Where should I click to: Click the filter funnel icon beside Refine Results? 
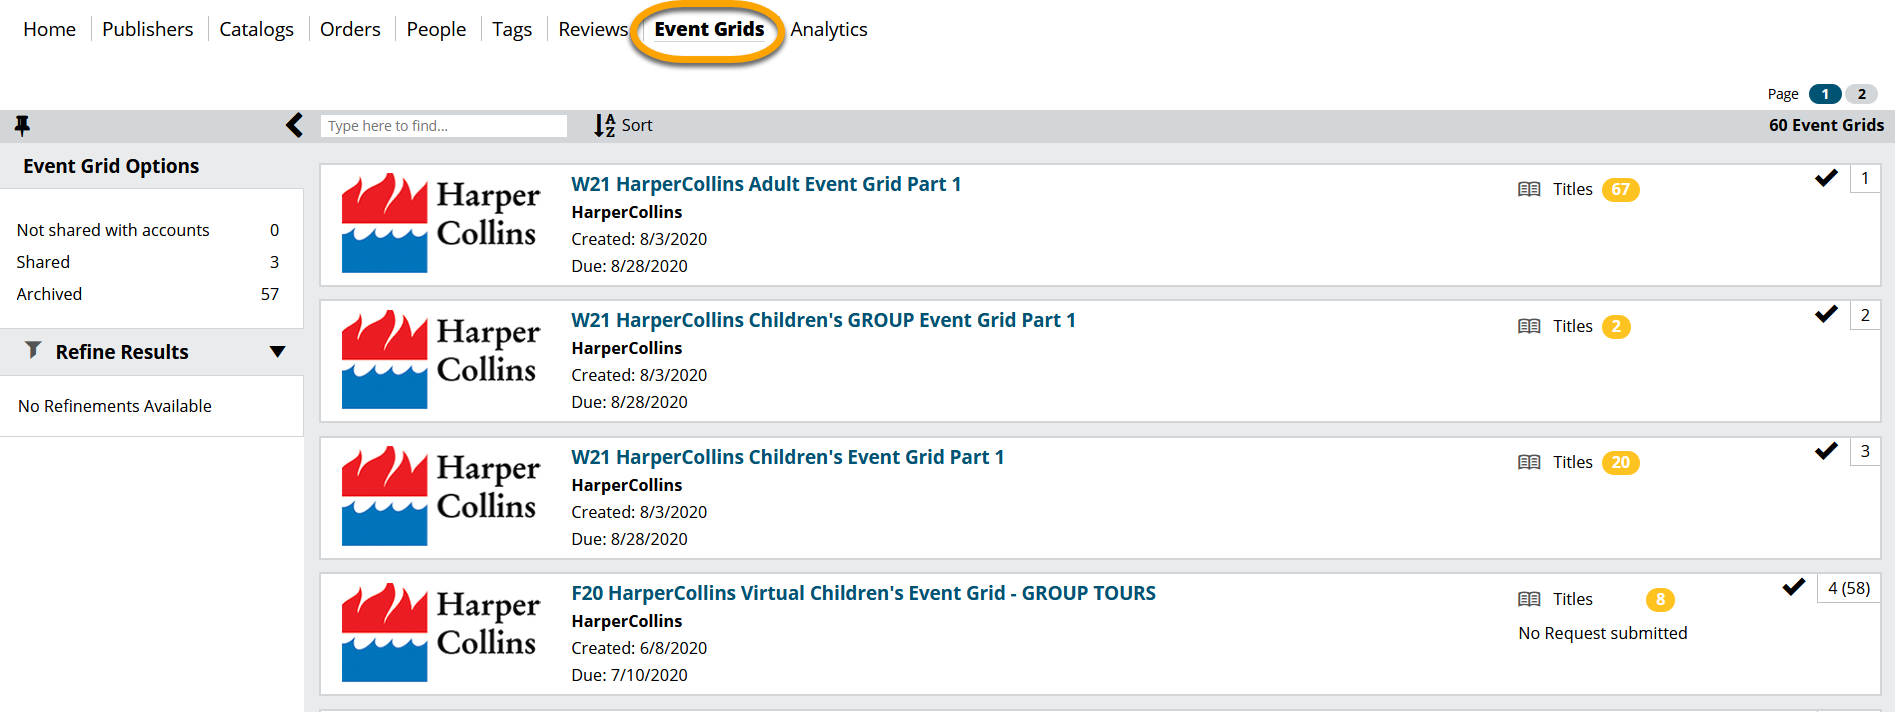[x=33, y=350]
